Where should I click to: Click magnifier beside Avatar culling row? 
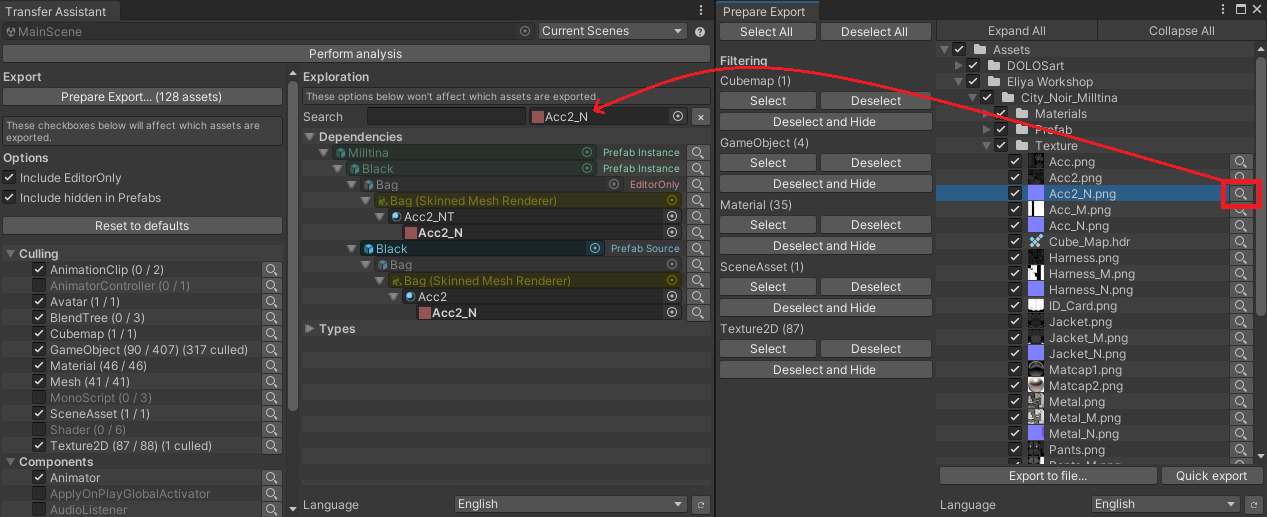[271, 302]
